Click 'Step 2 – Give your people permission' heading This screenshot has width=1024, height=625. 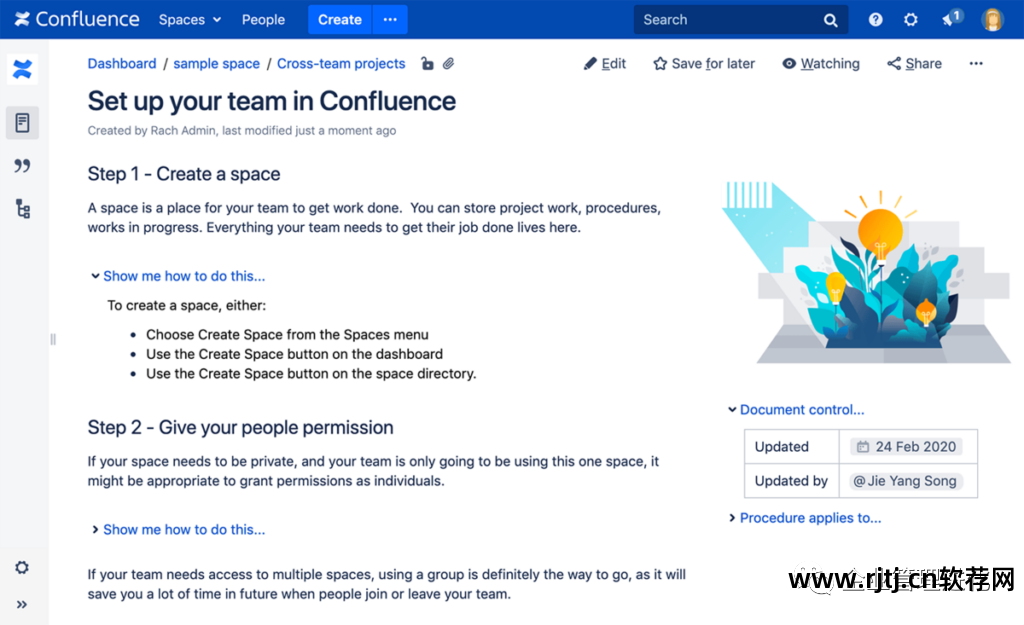240,428
